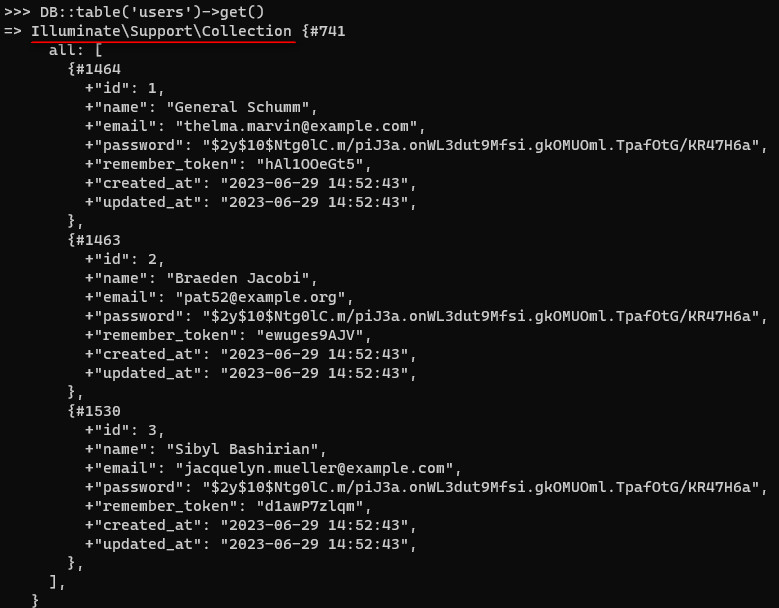Click the remember_token value hAl1OOeGt5
This screenshot has width=779, height=608.
click(310, 164)
